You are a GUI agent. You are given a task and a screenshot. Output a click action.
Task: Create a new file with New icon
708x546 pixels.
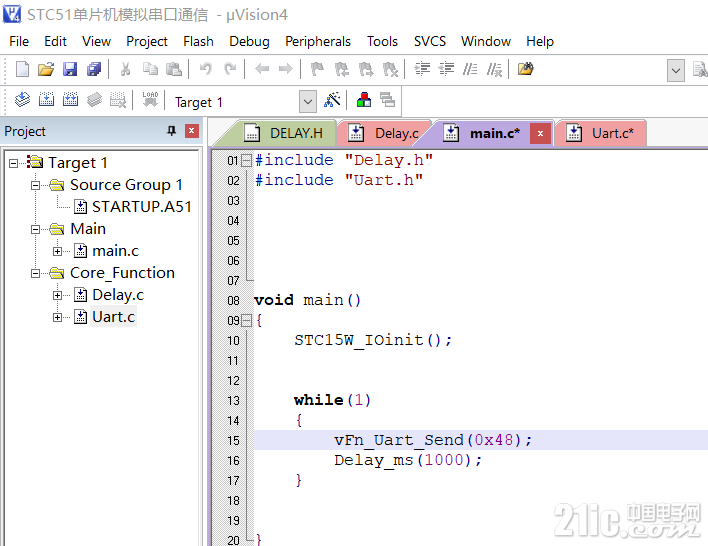click(x=22, y=69)
